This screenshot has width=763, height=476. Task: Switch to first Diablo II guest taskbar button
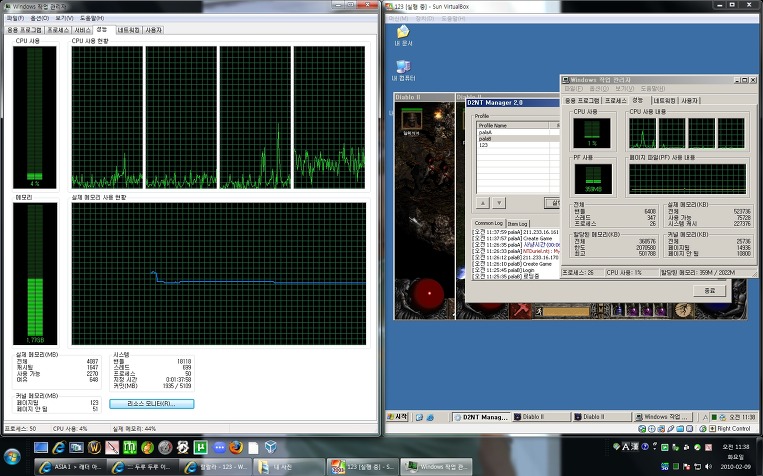[x=541, y=417]
